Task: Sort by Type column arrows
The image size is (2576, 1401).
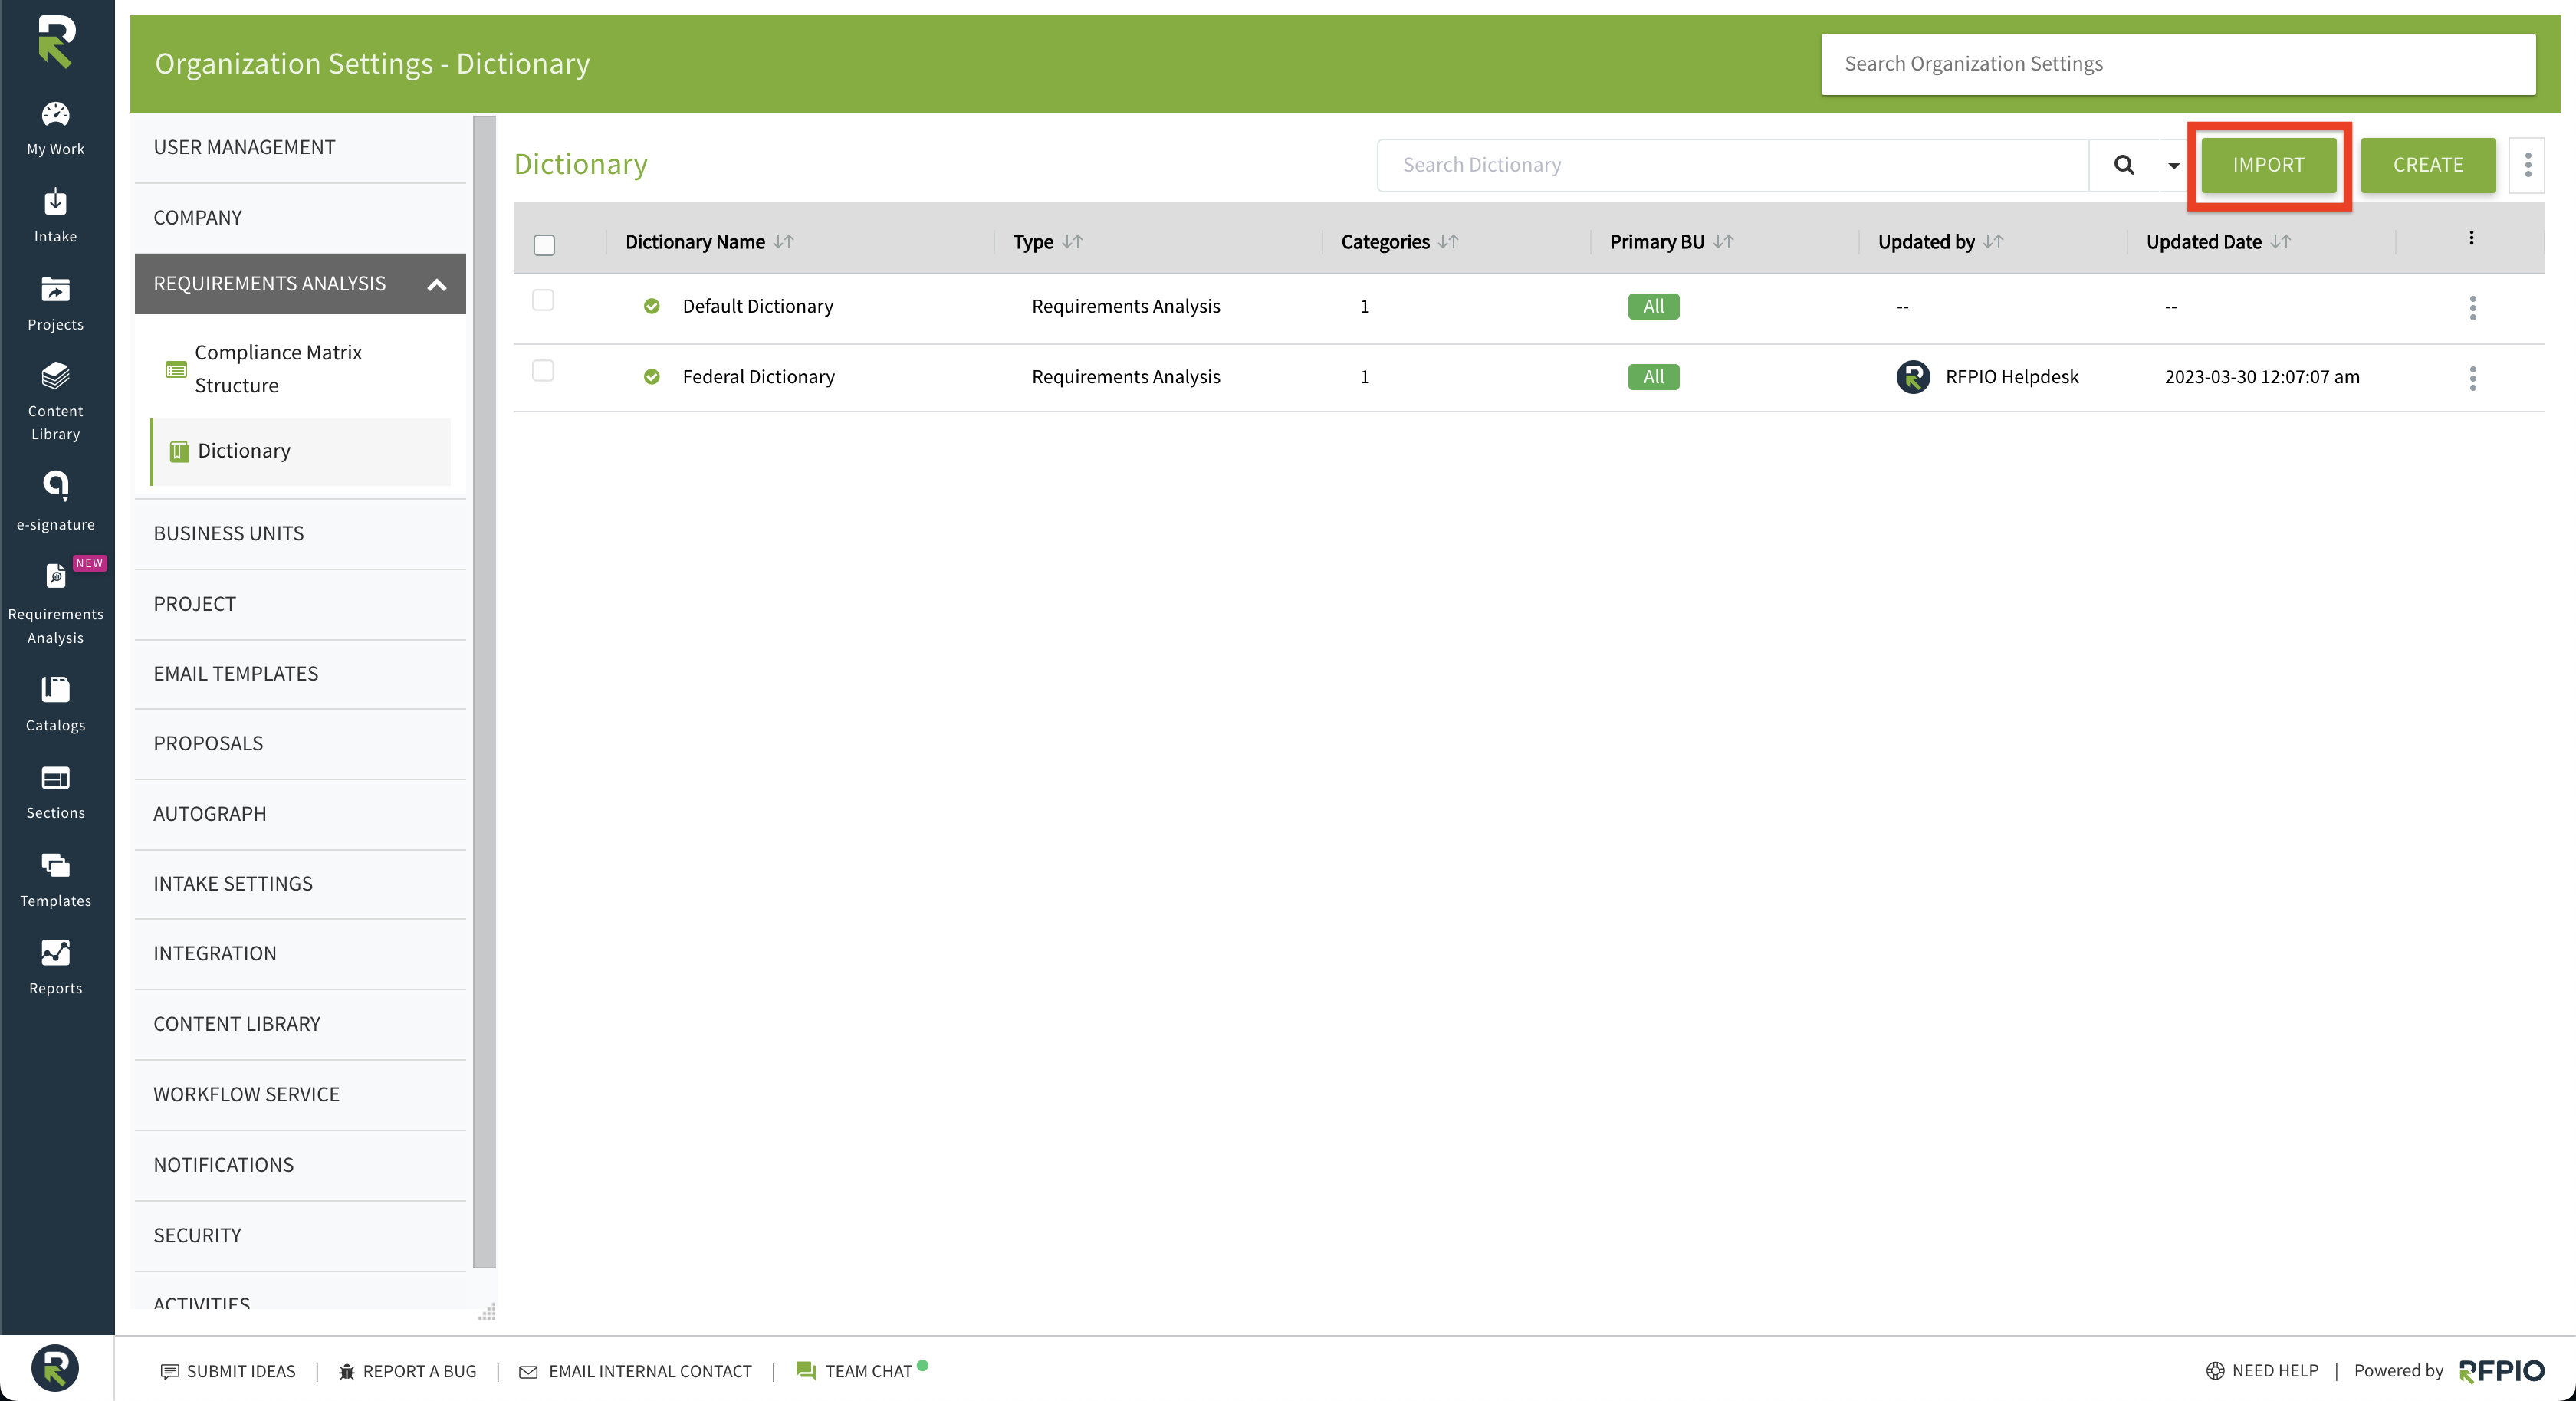Action: (1073, 242)
